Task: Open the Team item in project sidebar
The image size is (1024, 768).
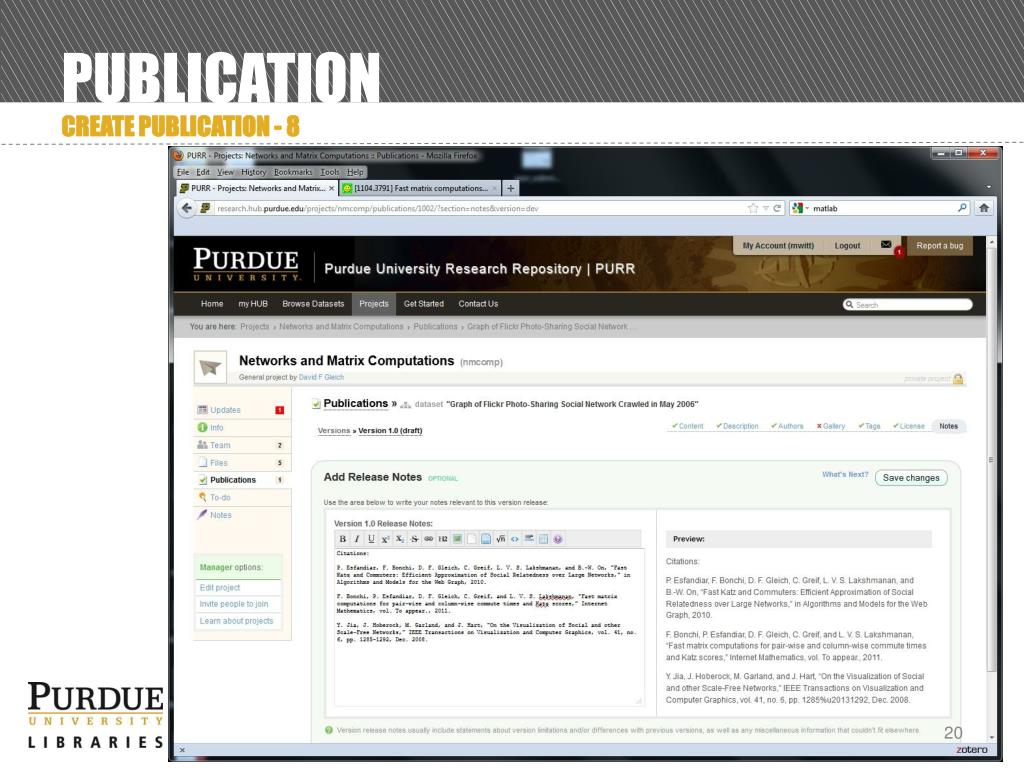Action: 242,445
